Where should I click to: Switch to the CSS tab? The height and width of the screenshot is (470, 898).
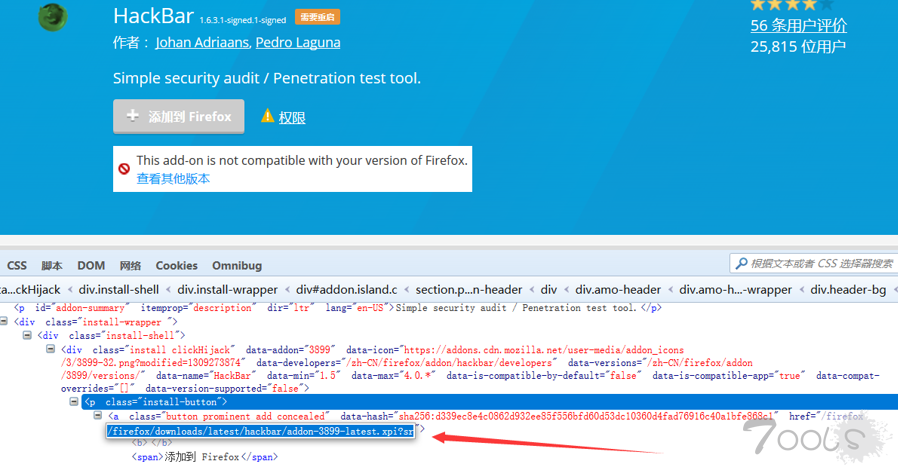pos(17,266)
